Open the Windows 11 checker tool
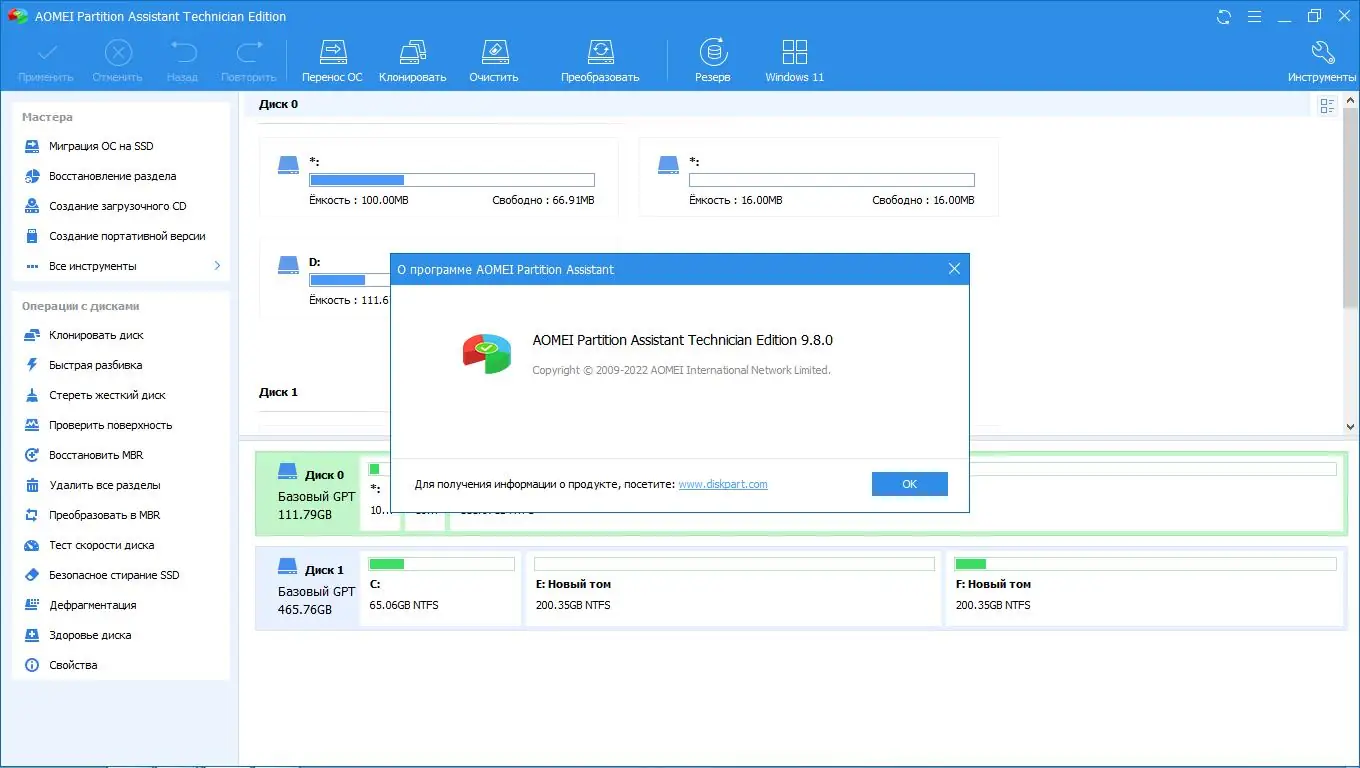Image resolution: width=1360 pixels, height=768 pixels. [794, 61]
